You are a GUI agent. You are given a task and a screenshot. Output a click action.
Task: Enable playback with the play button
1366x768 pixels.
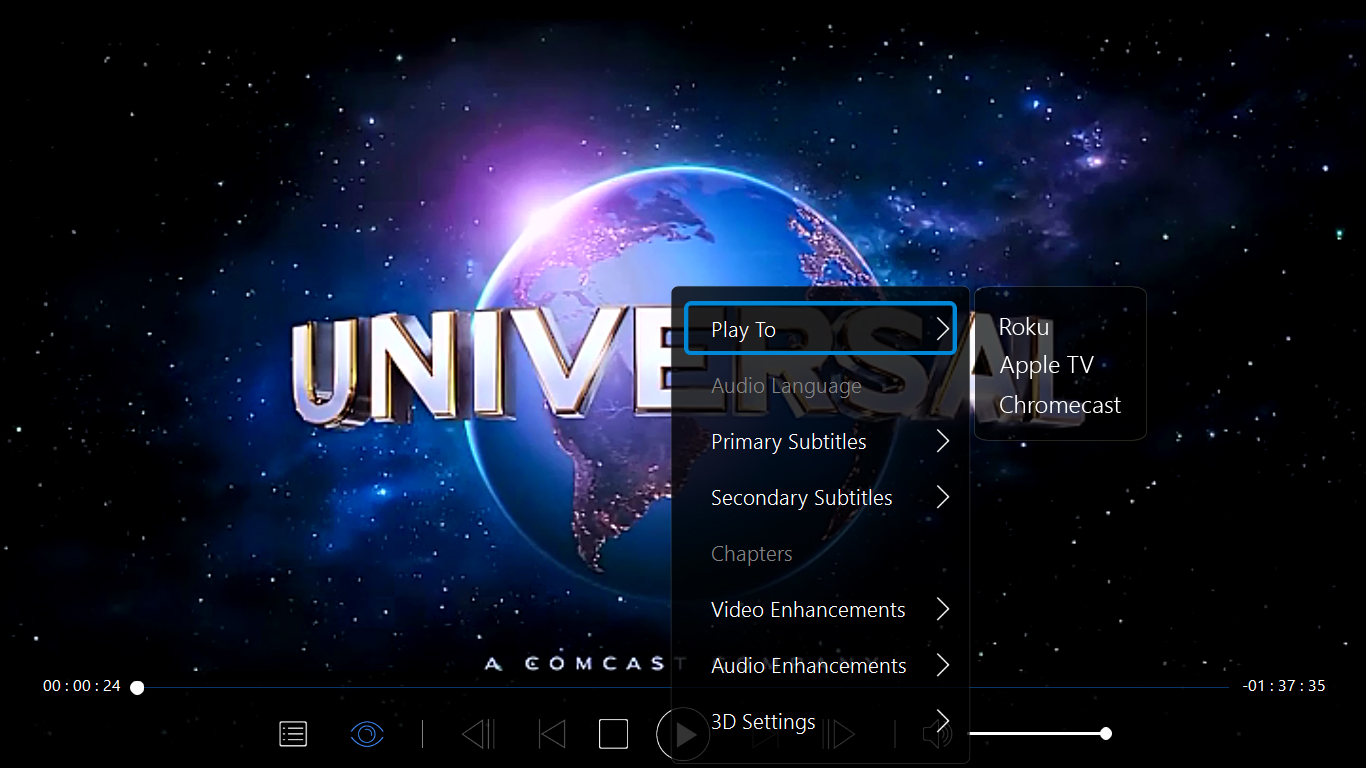pos(683,733)
